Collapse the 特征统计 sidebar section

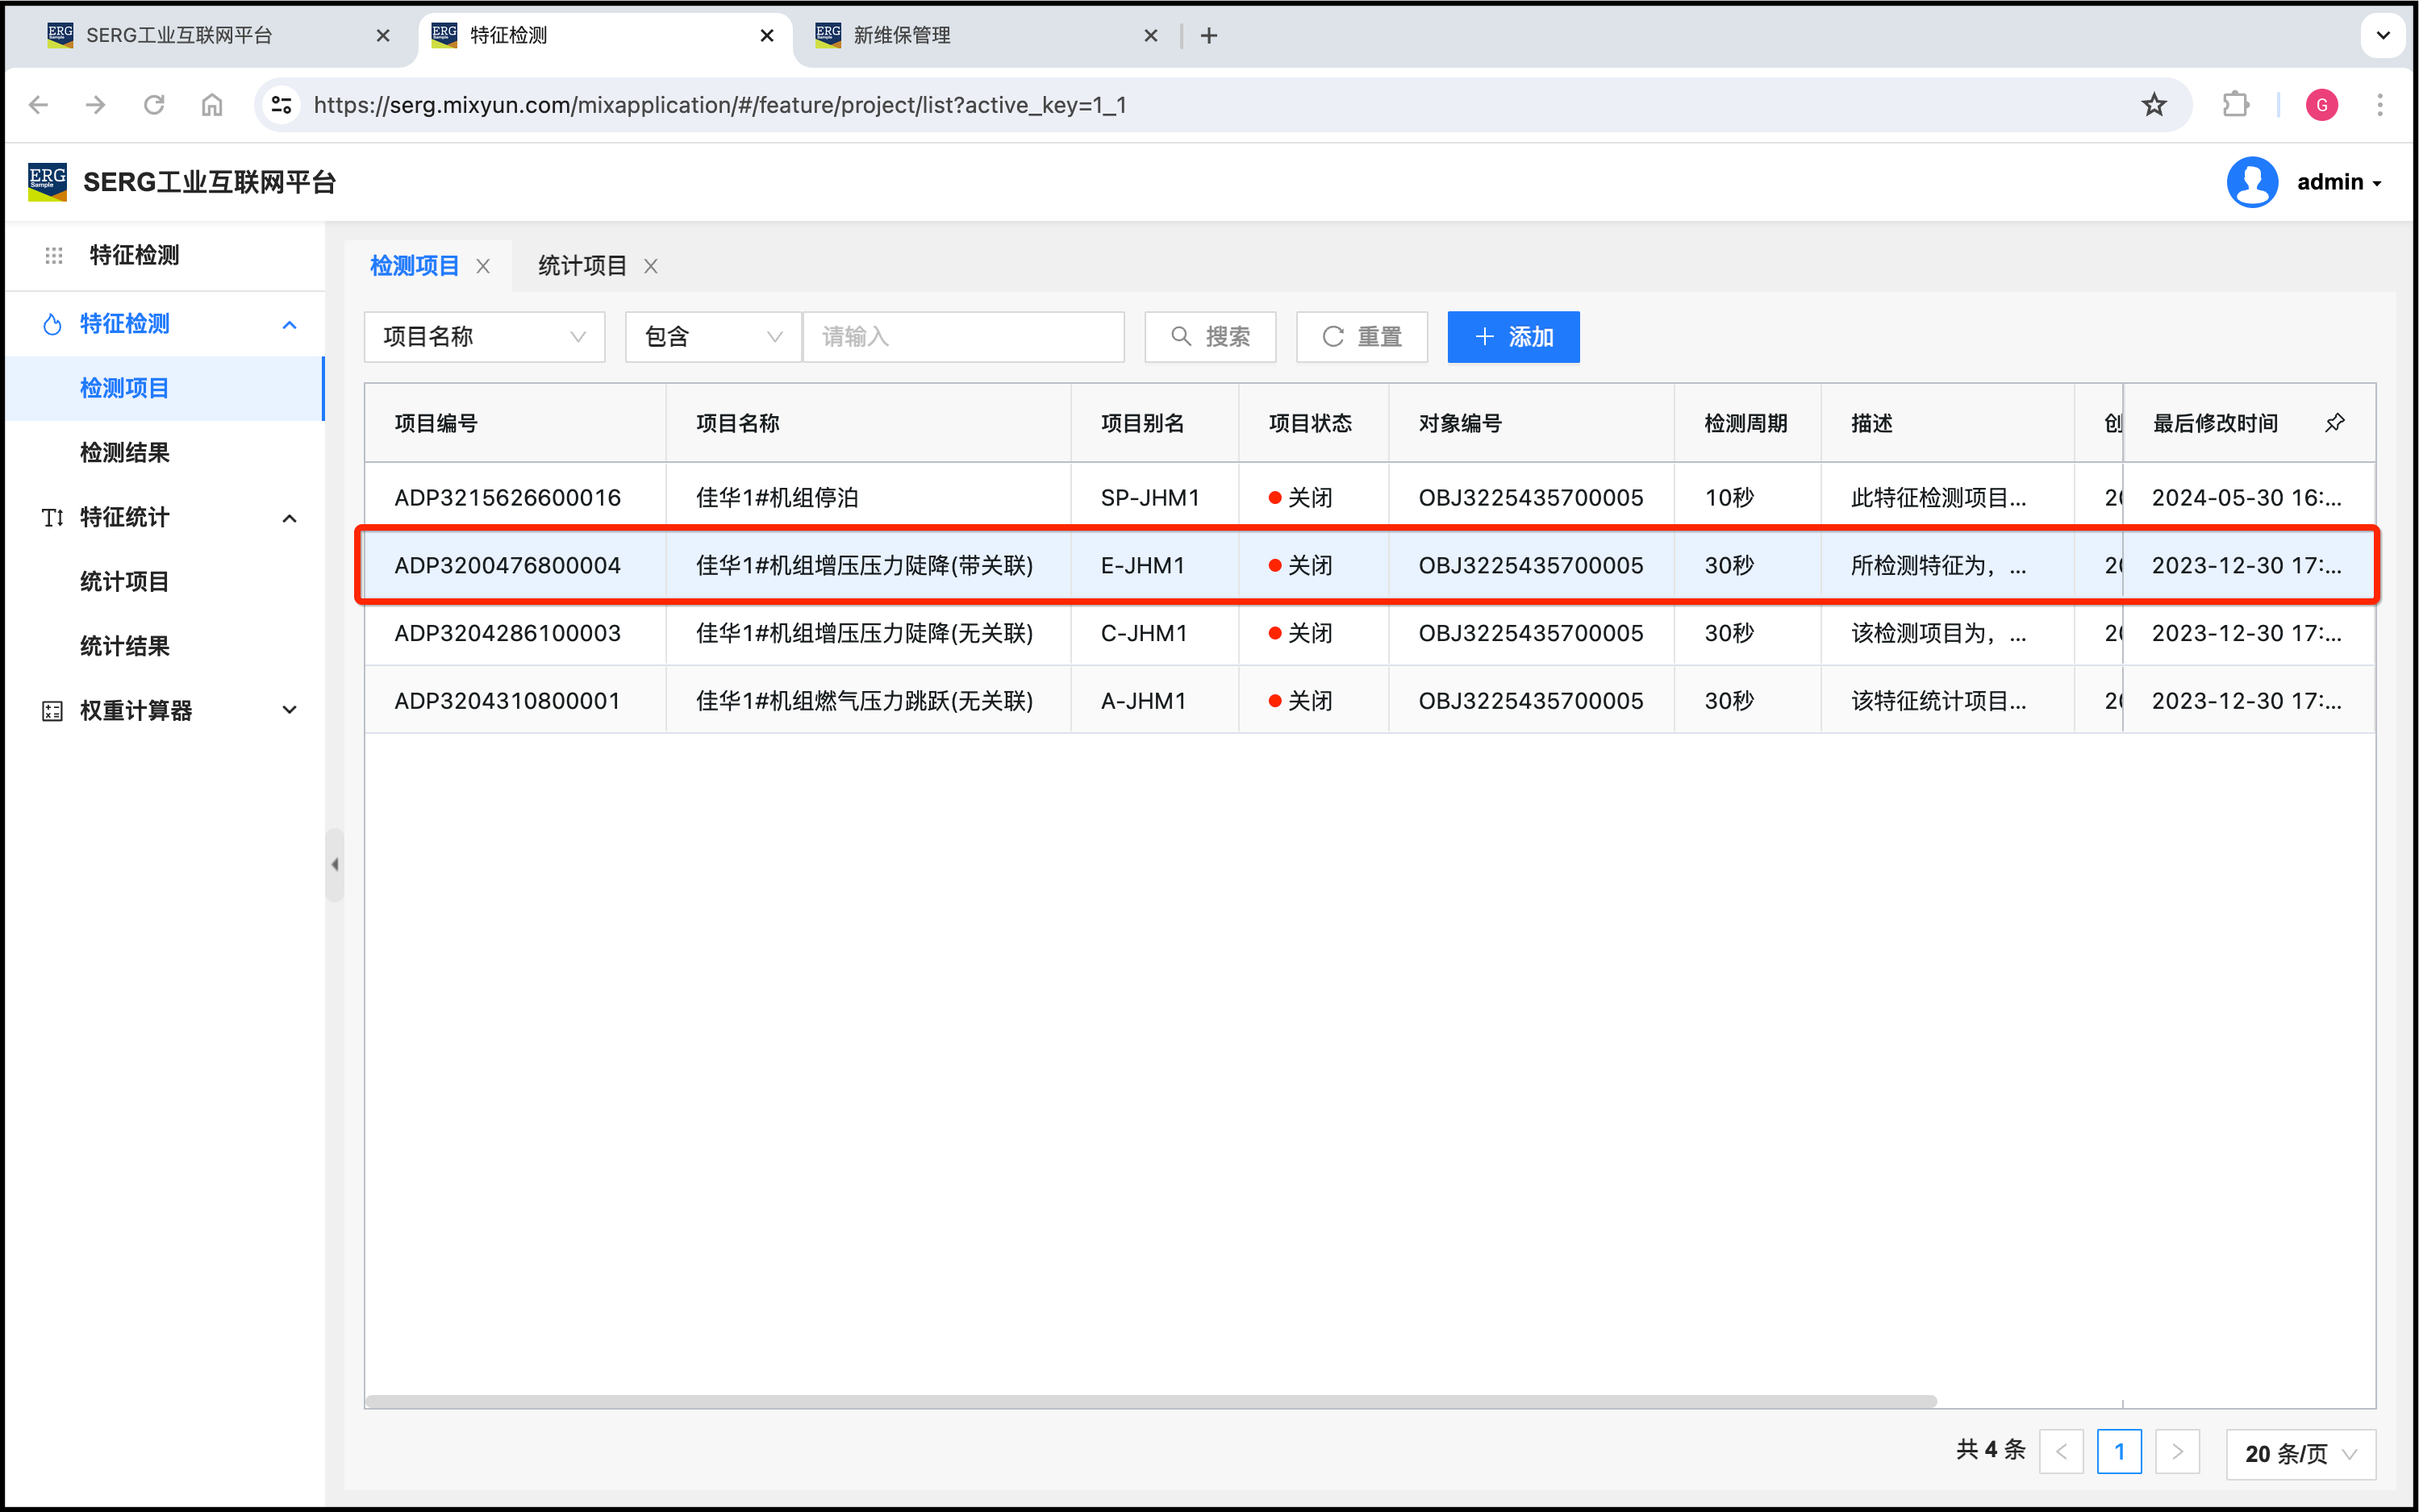289,518
